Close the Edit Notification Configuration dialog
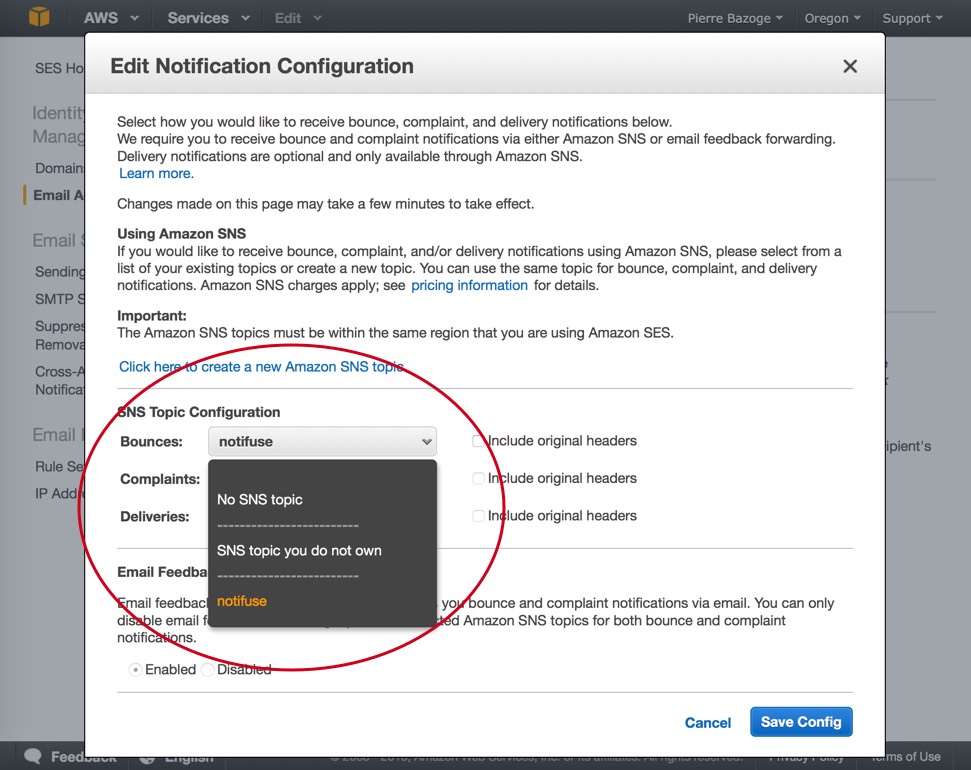 [x=850, y=66]
